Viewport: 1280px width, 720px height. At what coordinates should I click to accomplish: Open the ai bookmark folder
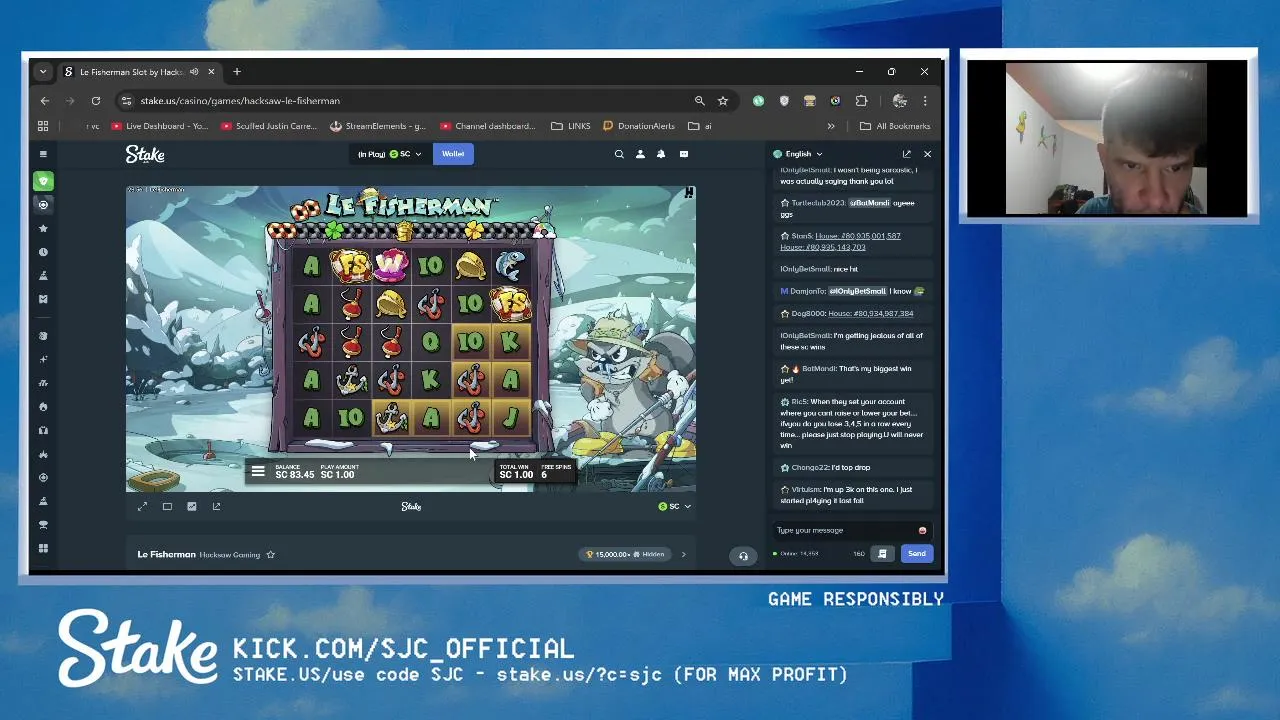tap(700, 126)
